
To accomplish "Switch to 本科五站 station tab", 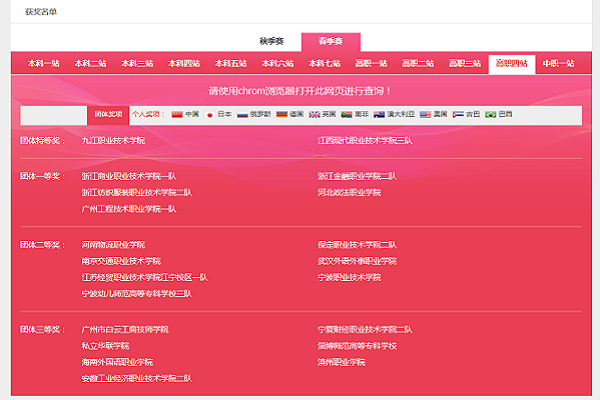I will pyautogui.click(x=214, y=63).
